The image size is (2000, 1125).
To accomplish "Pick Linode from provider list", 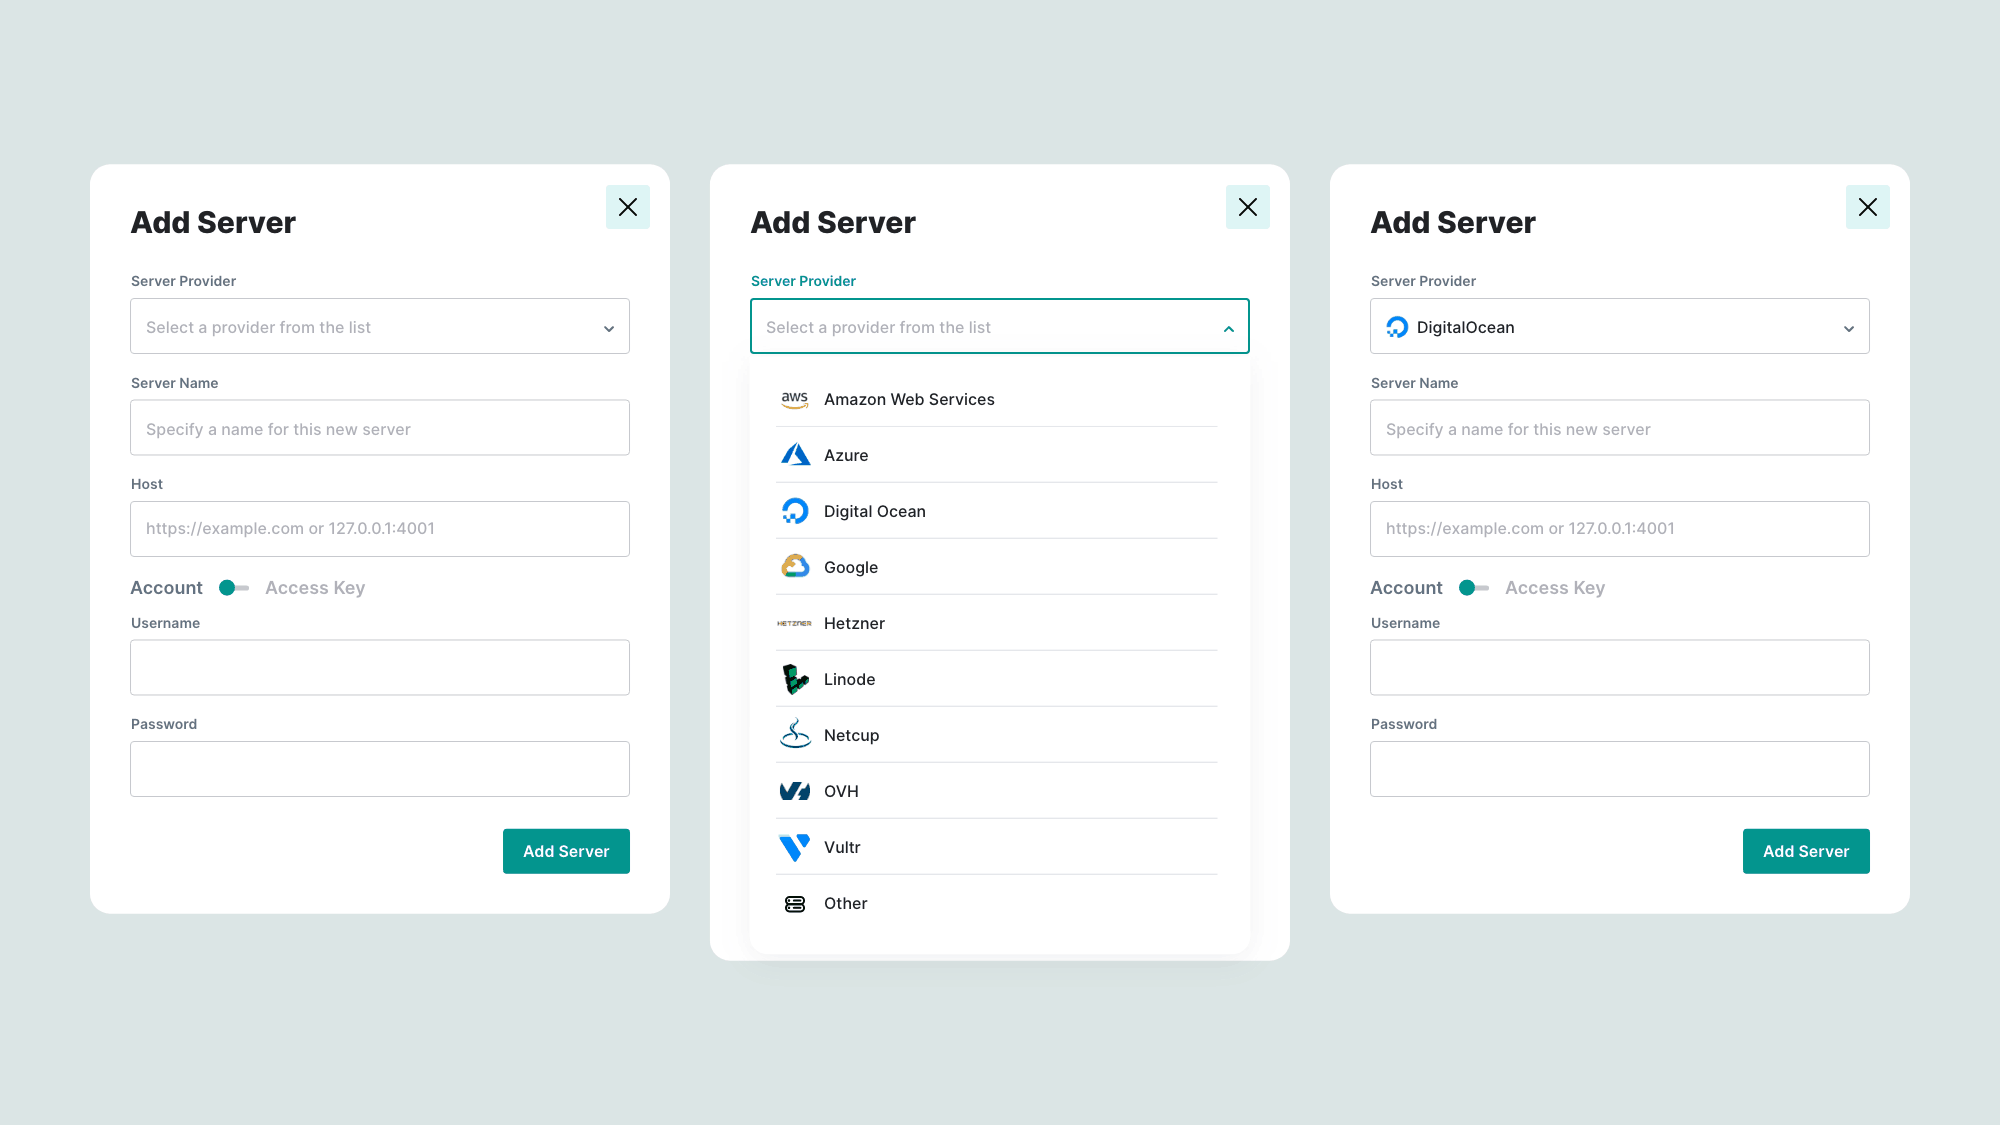I will [997, 679].
